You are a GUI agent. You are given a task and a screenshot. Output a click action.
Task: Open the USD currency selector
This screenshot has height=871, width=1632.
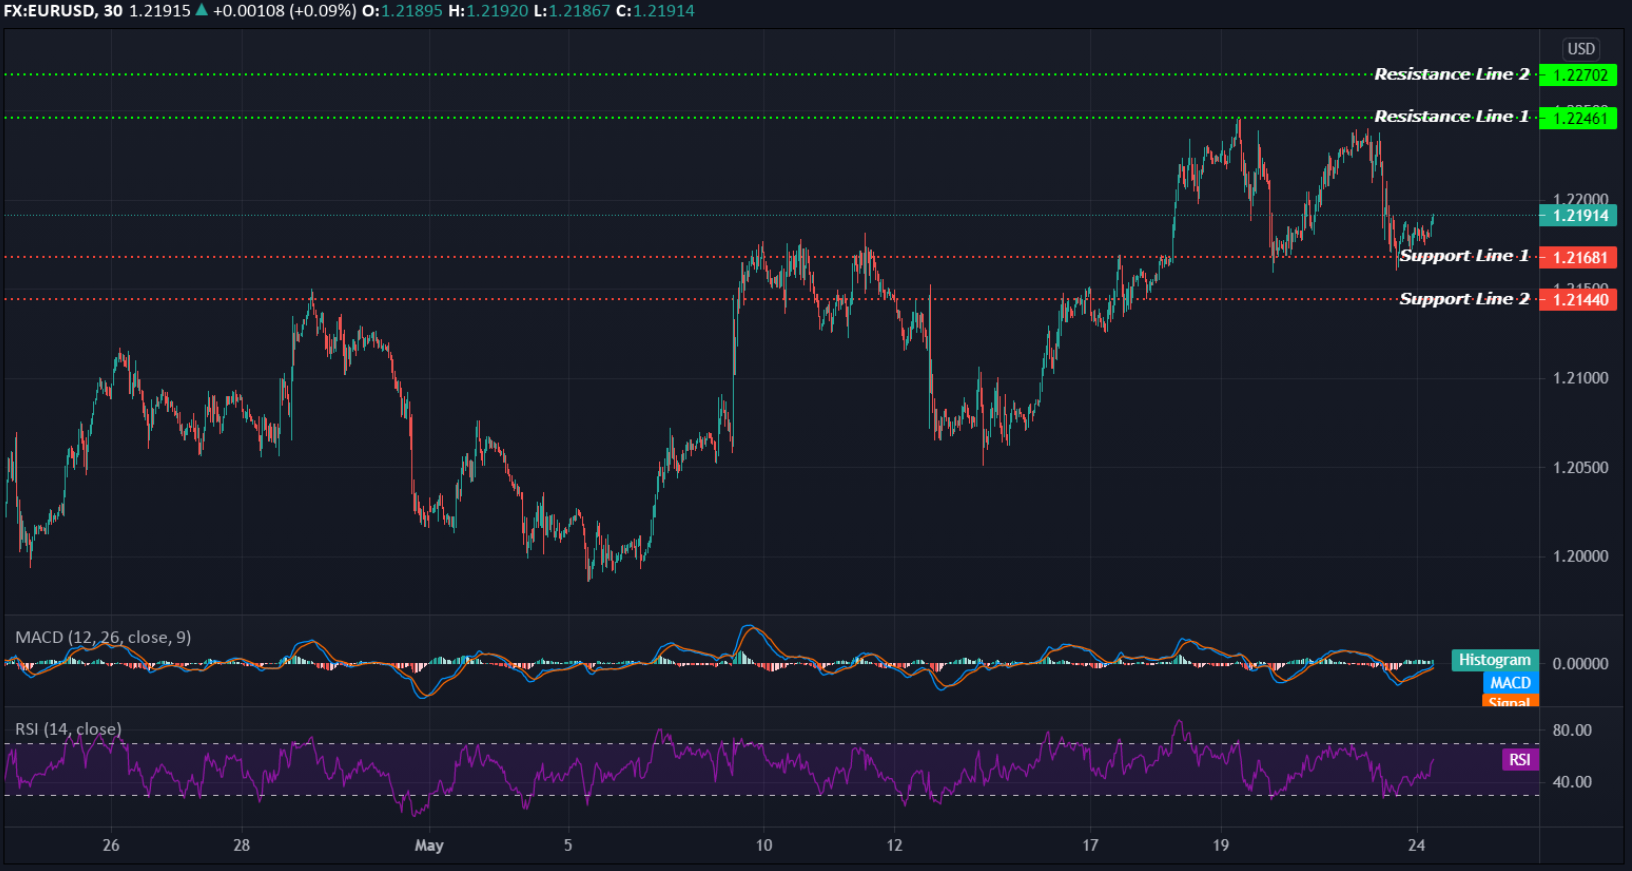point(1581,49)
